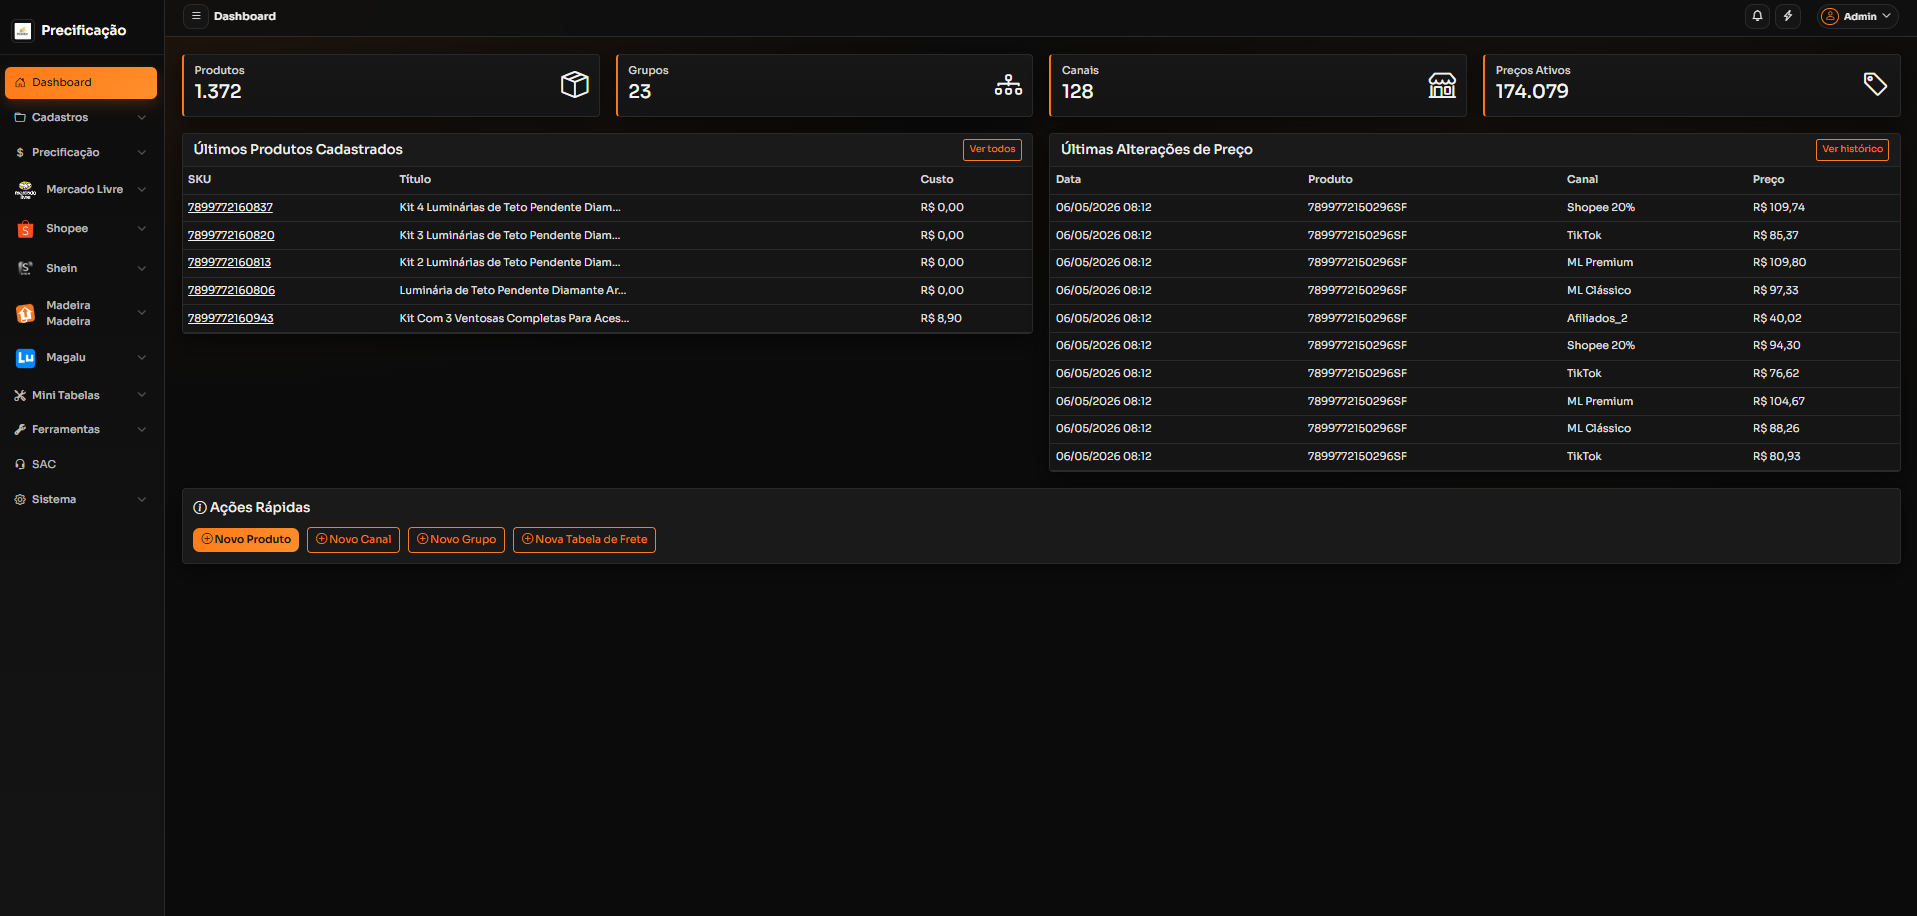Click the Custo value R$ 8,90

pos(941,319)
